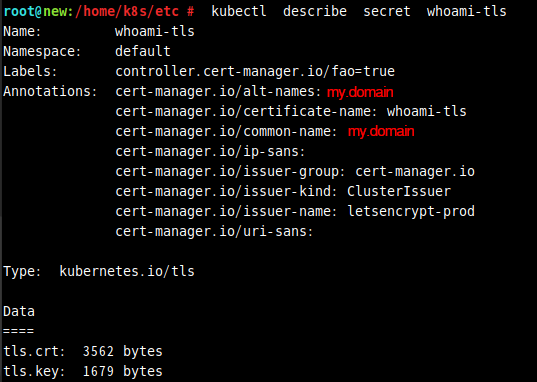Click the letsencrypt-prod issuer name
537x382 pixels.
point(411,211)
